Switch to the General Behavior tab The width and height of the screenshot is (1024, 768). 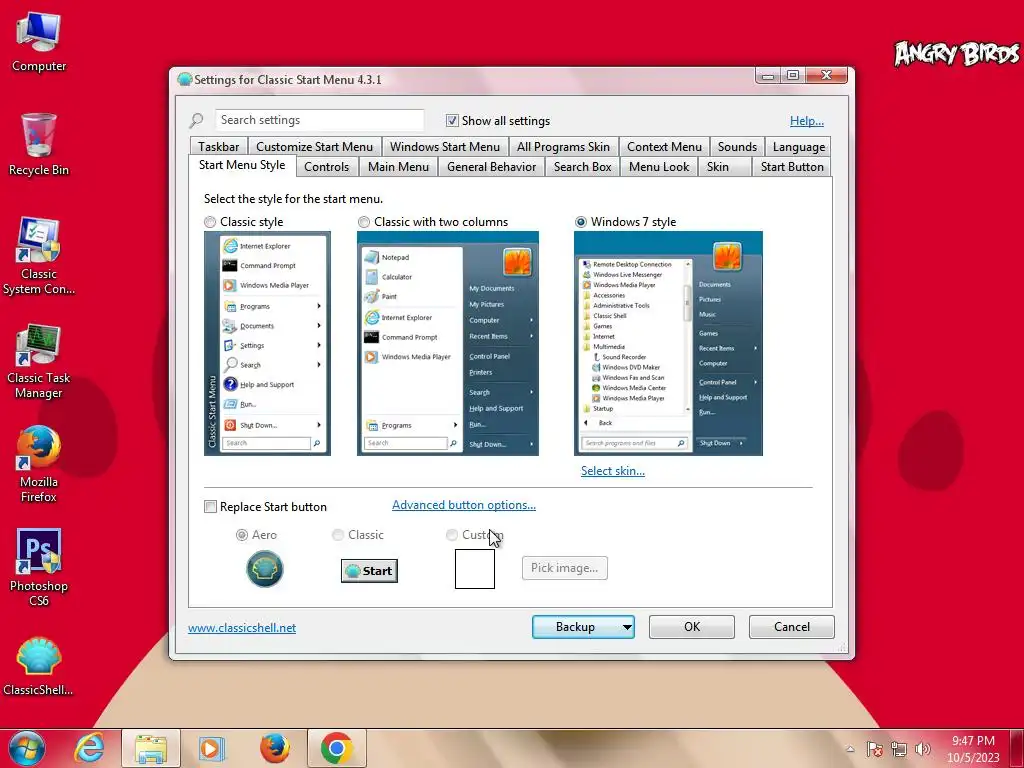point(491,167)
